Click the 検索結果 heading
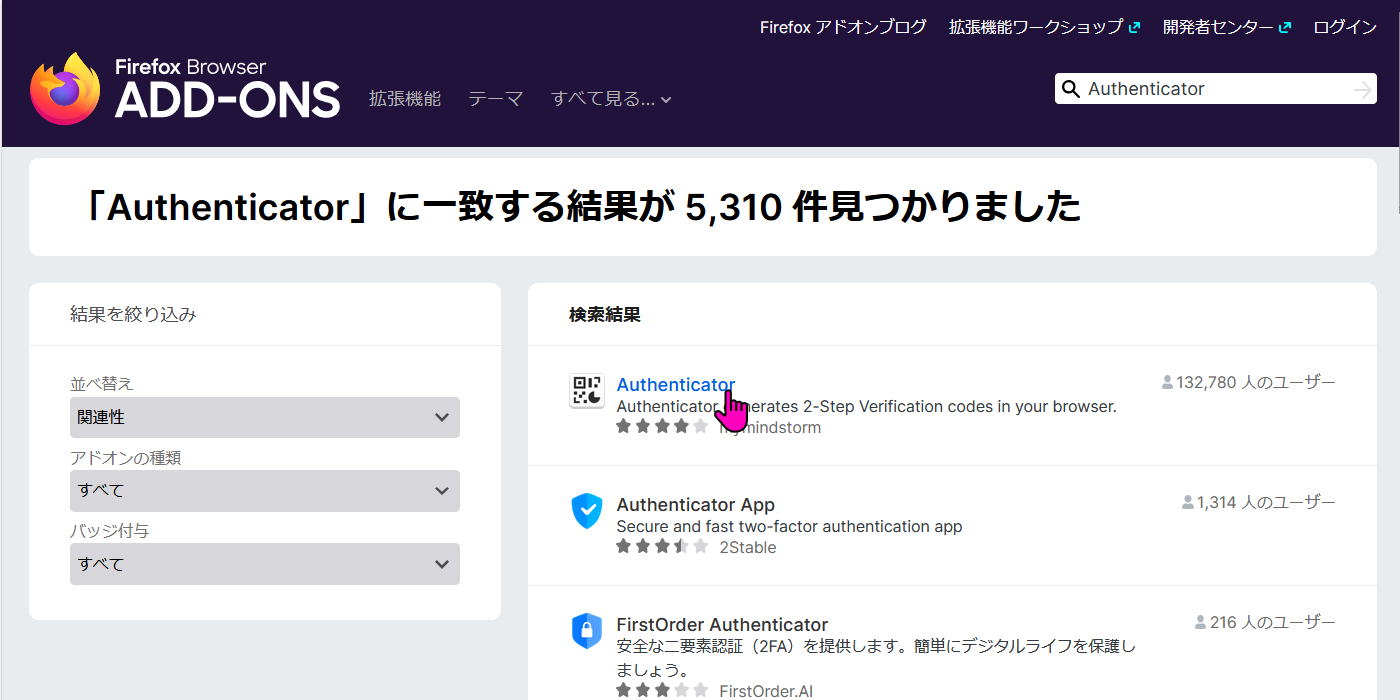The height and width of the screenshot is (700, 1400). pyautogui.click(x=605, y=315)
